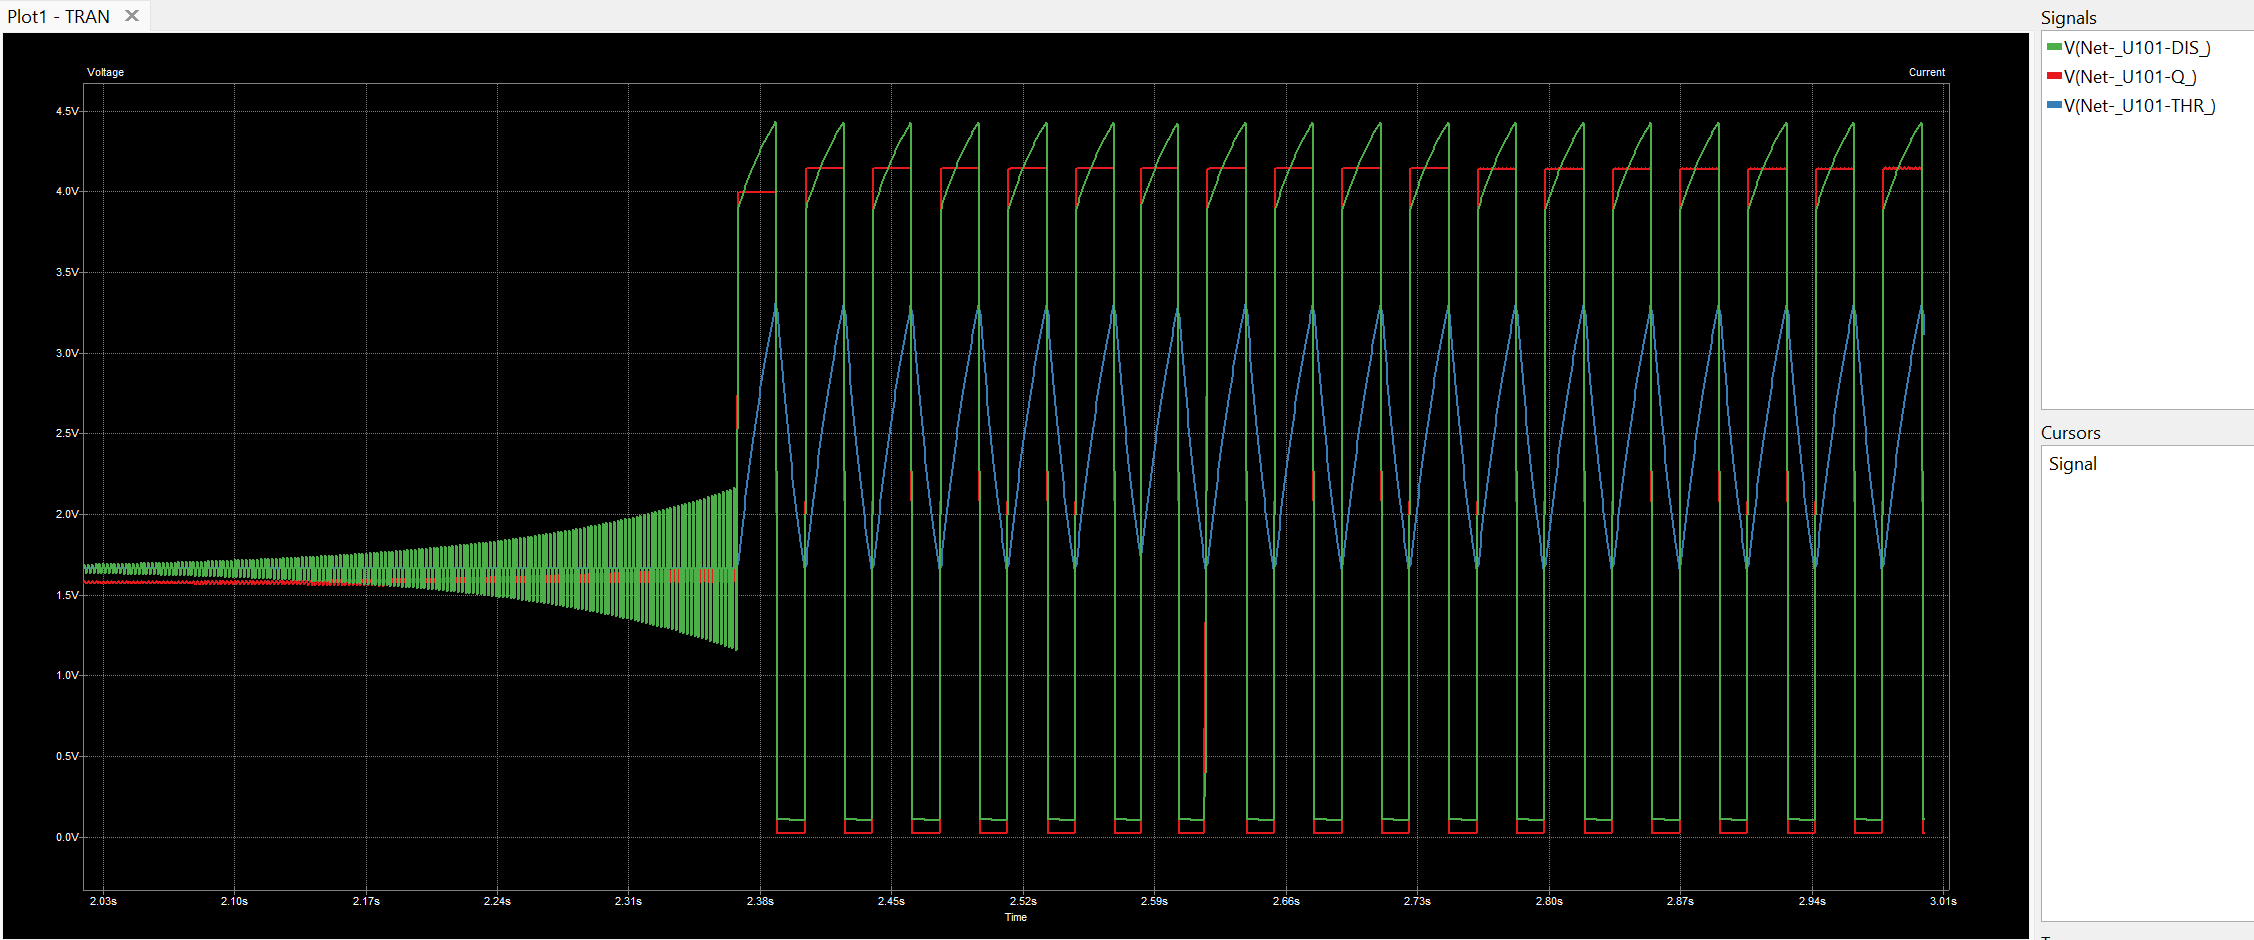Select V(Net-_U101-Q_) signal in list
Screen dimensions: 2254x940
2130,77
